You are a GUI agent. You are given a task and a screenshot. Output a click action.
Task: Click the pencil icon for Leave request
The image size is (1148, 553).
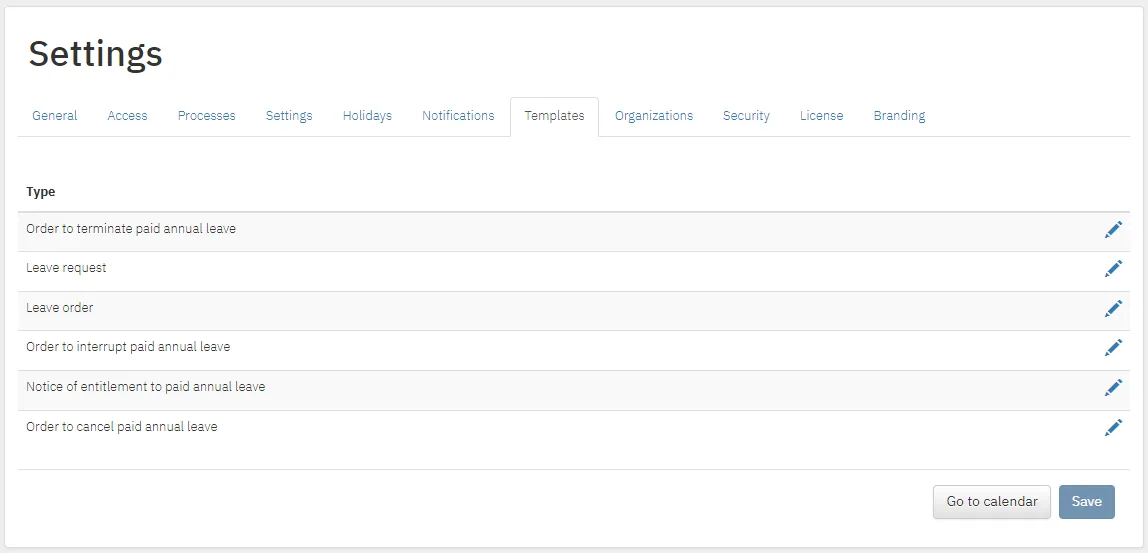click(x=1113, y=269)
